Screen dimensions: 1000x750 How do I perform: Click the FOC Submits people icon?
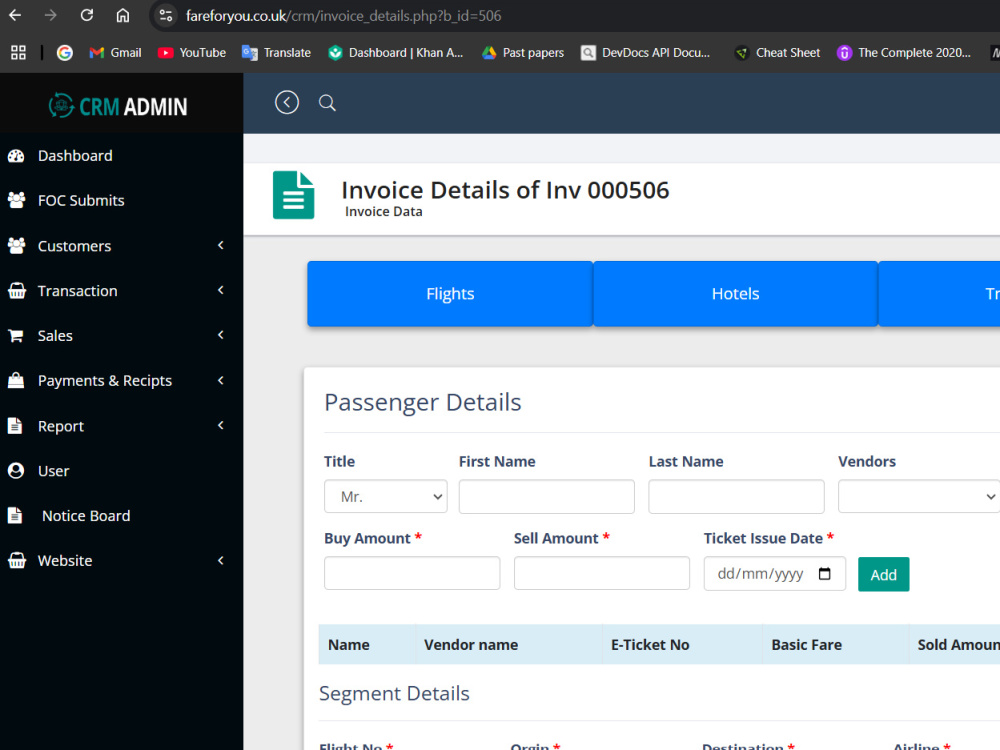pos(17,200)
